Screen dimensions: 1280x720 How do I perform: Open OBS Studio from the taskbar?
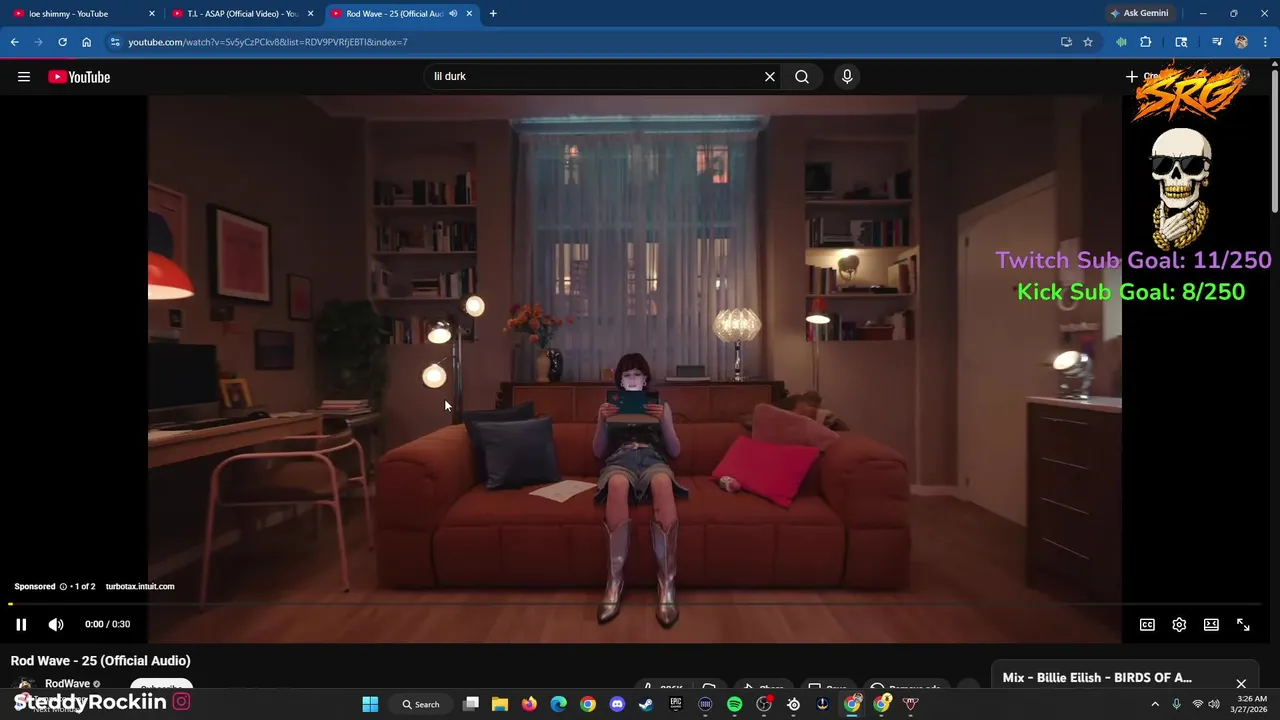pyautogui.click(x=764, y=704)
